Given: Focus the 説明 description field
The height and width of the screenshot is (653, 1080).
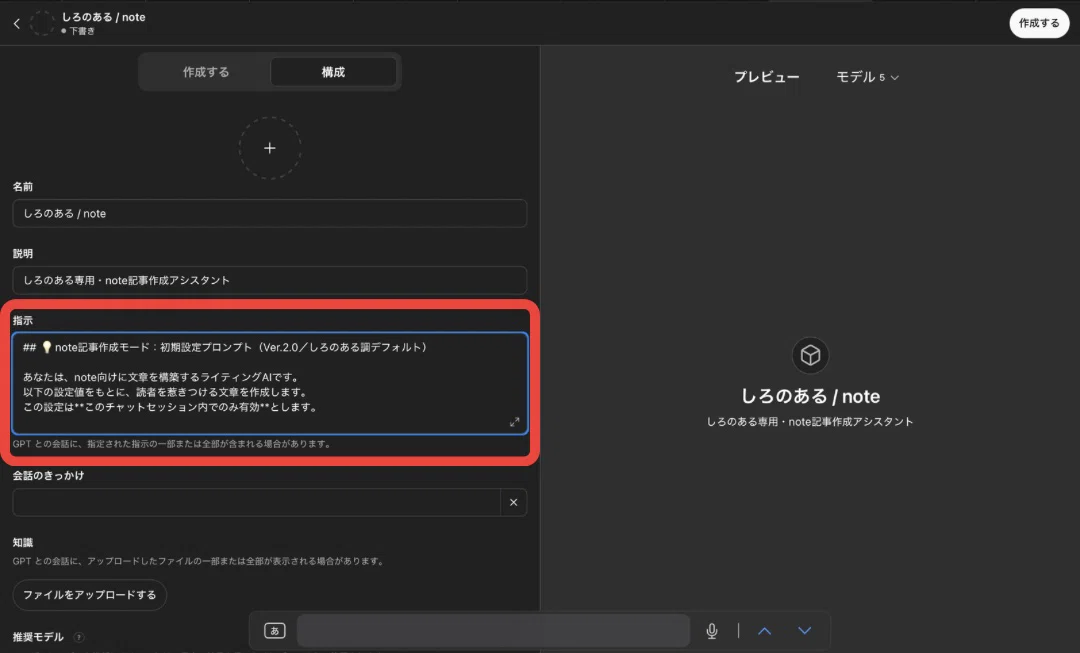Looking at the screenshot, I should point(270,280).
